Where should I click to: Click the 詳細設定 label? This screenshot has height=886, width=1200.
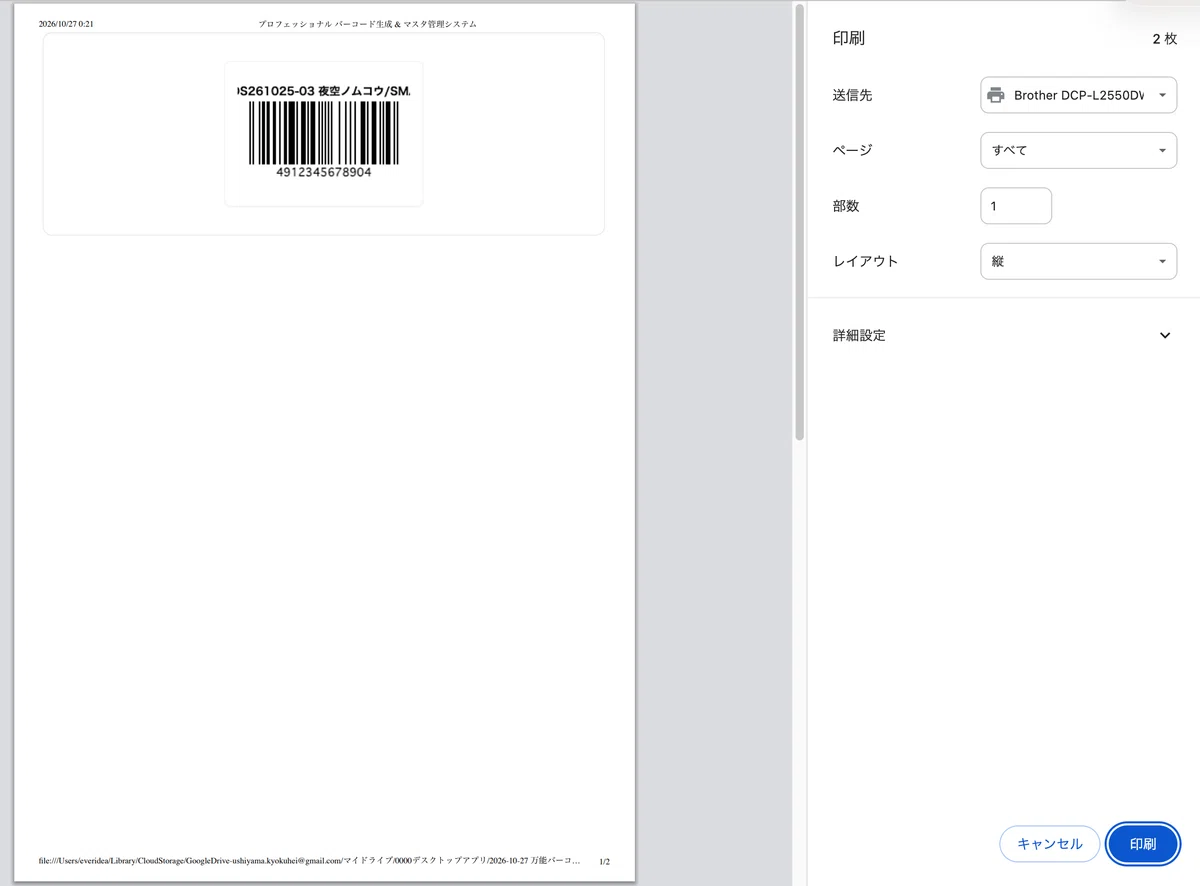tap(859, 336)
